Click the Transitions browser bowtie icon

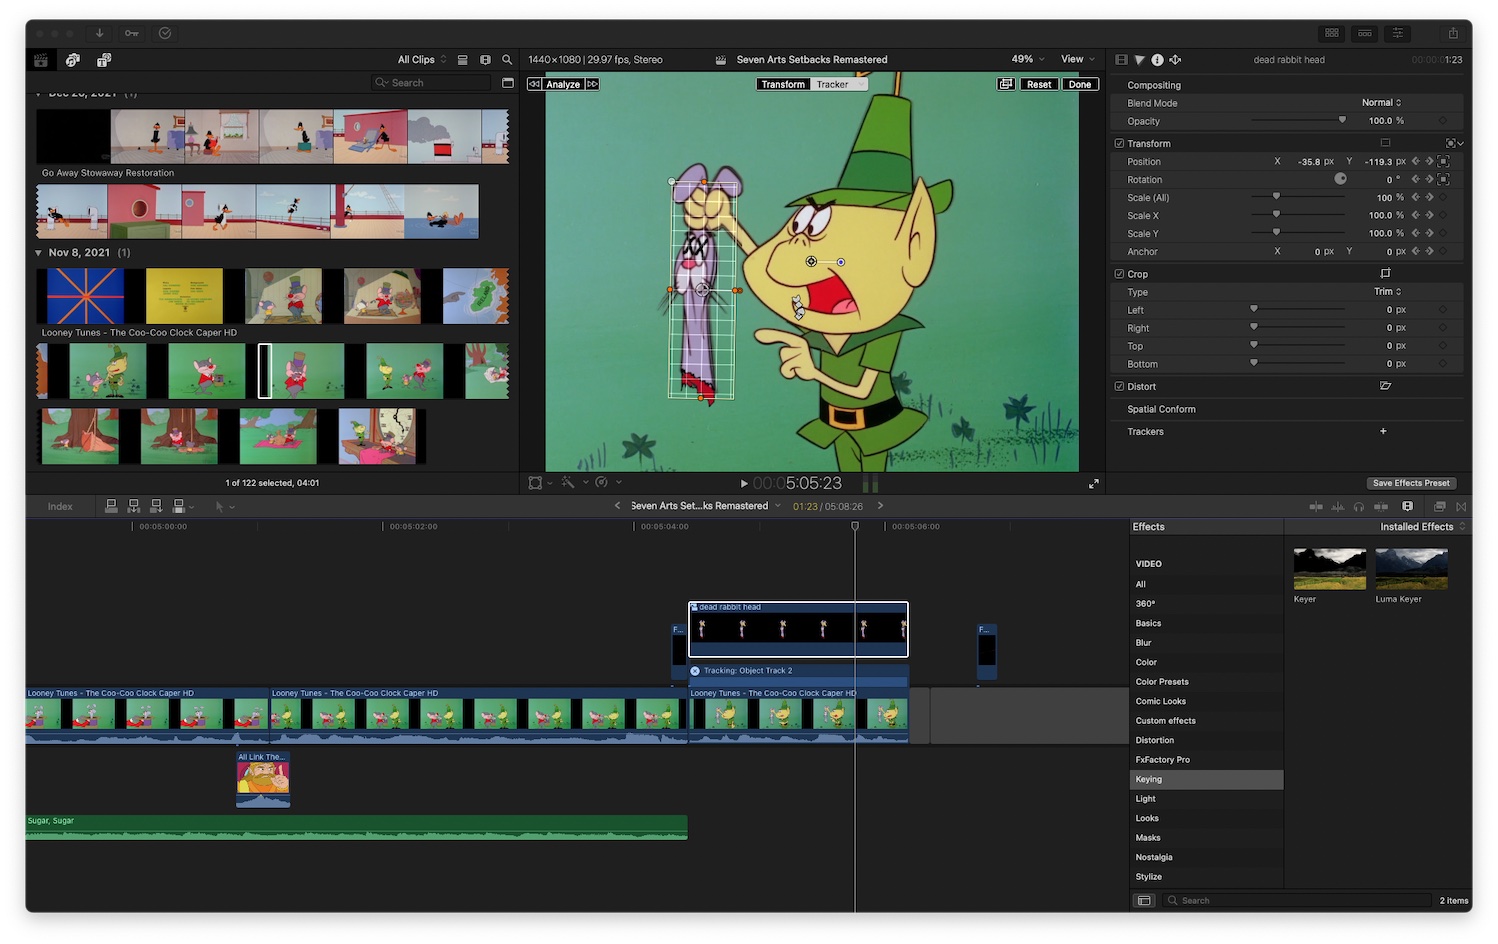point(1461,507)
